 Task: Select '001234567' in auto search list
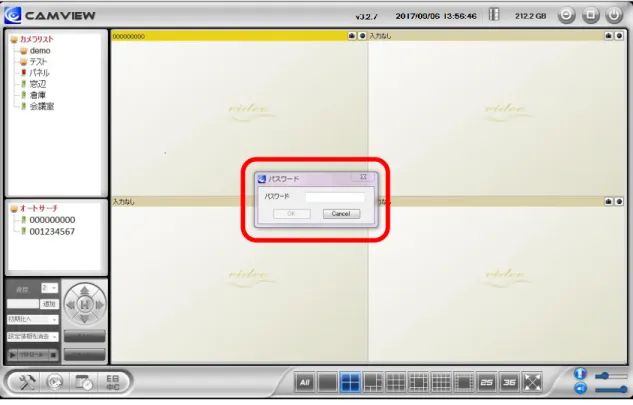click(x=52, y=232)
